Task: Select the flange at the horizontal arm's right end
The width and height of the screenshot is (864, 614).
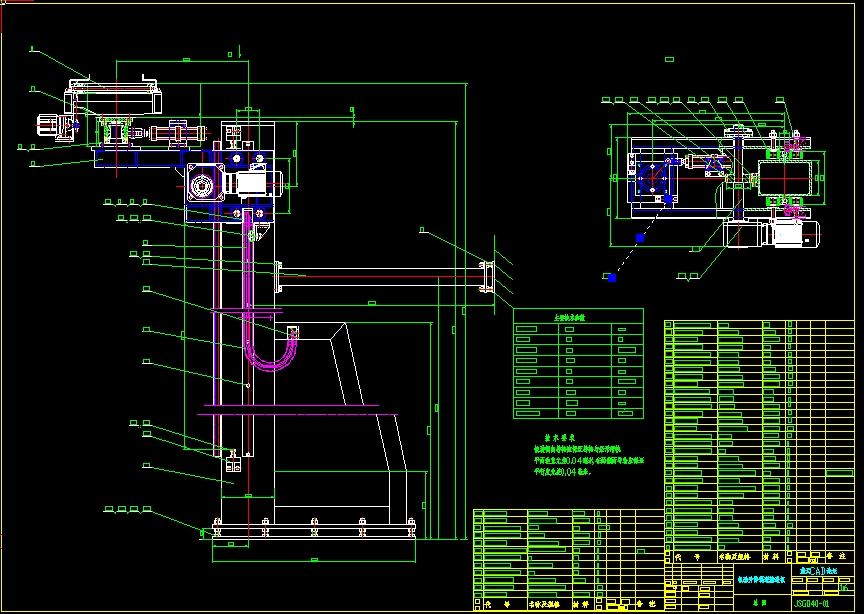Action: click(x=485, y=277)
